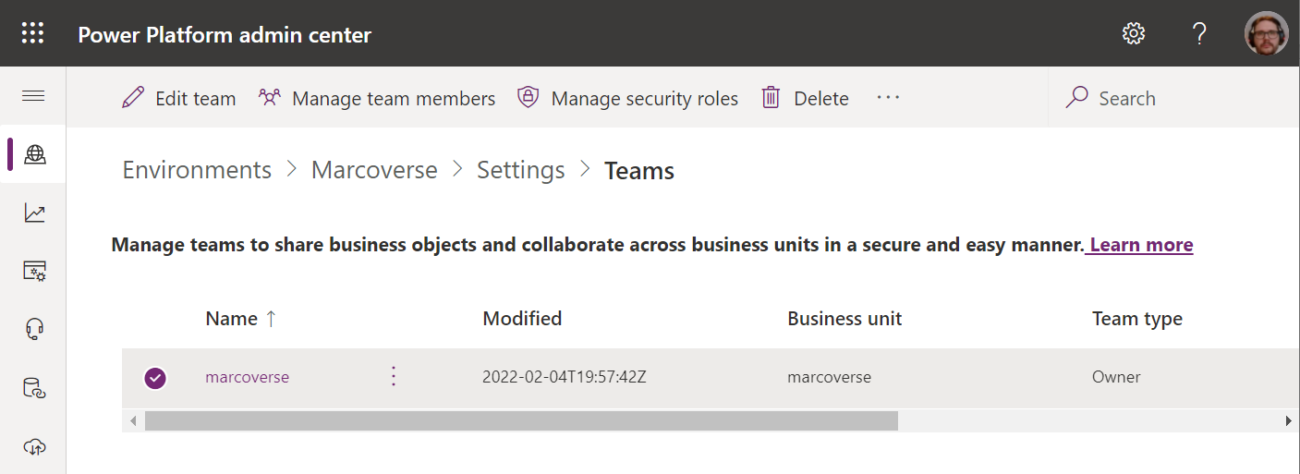Open the Help question mark icon

pos(1200,34)
